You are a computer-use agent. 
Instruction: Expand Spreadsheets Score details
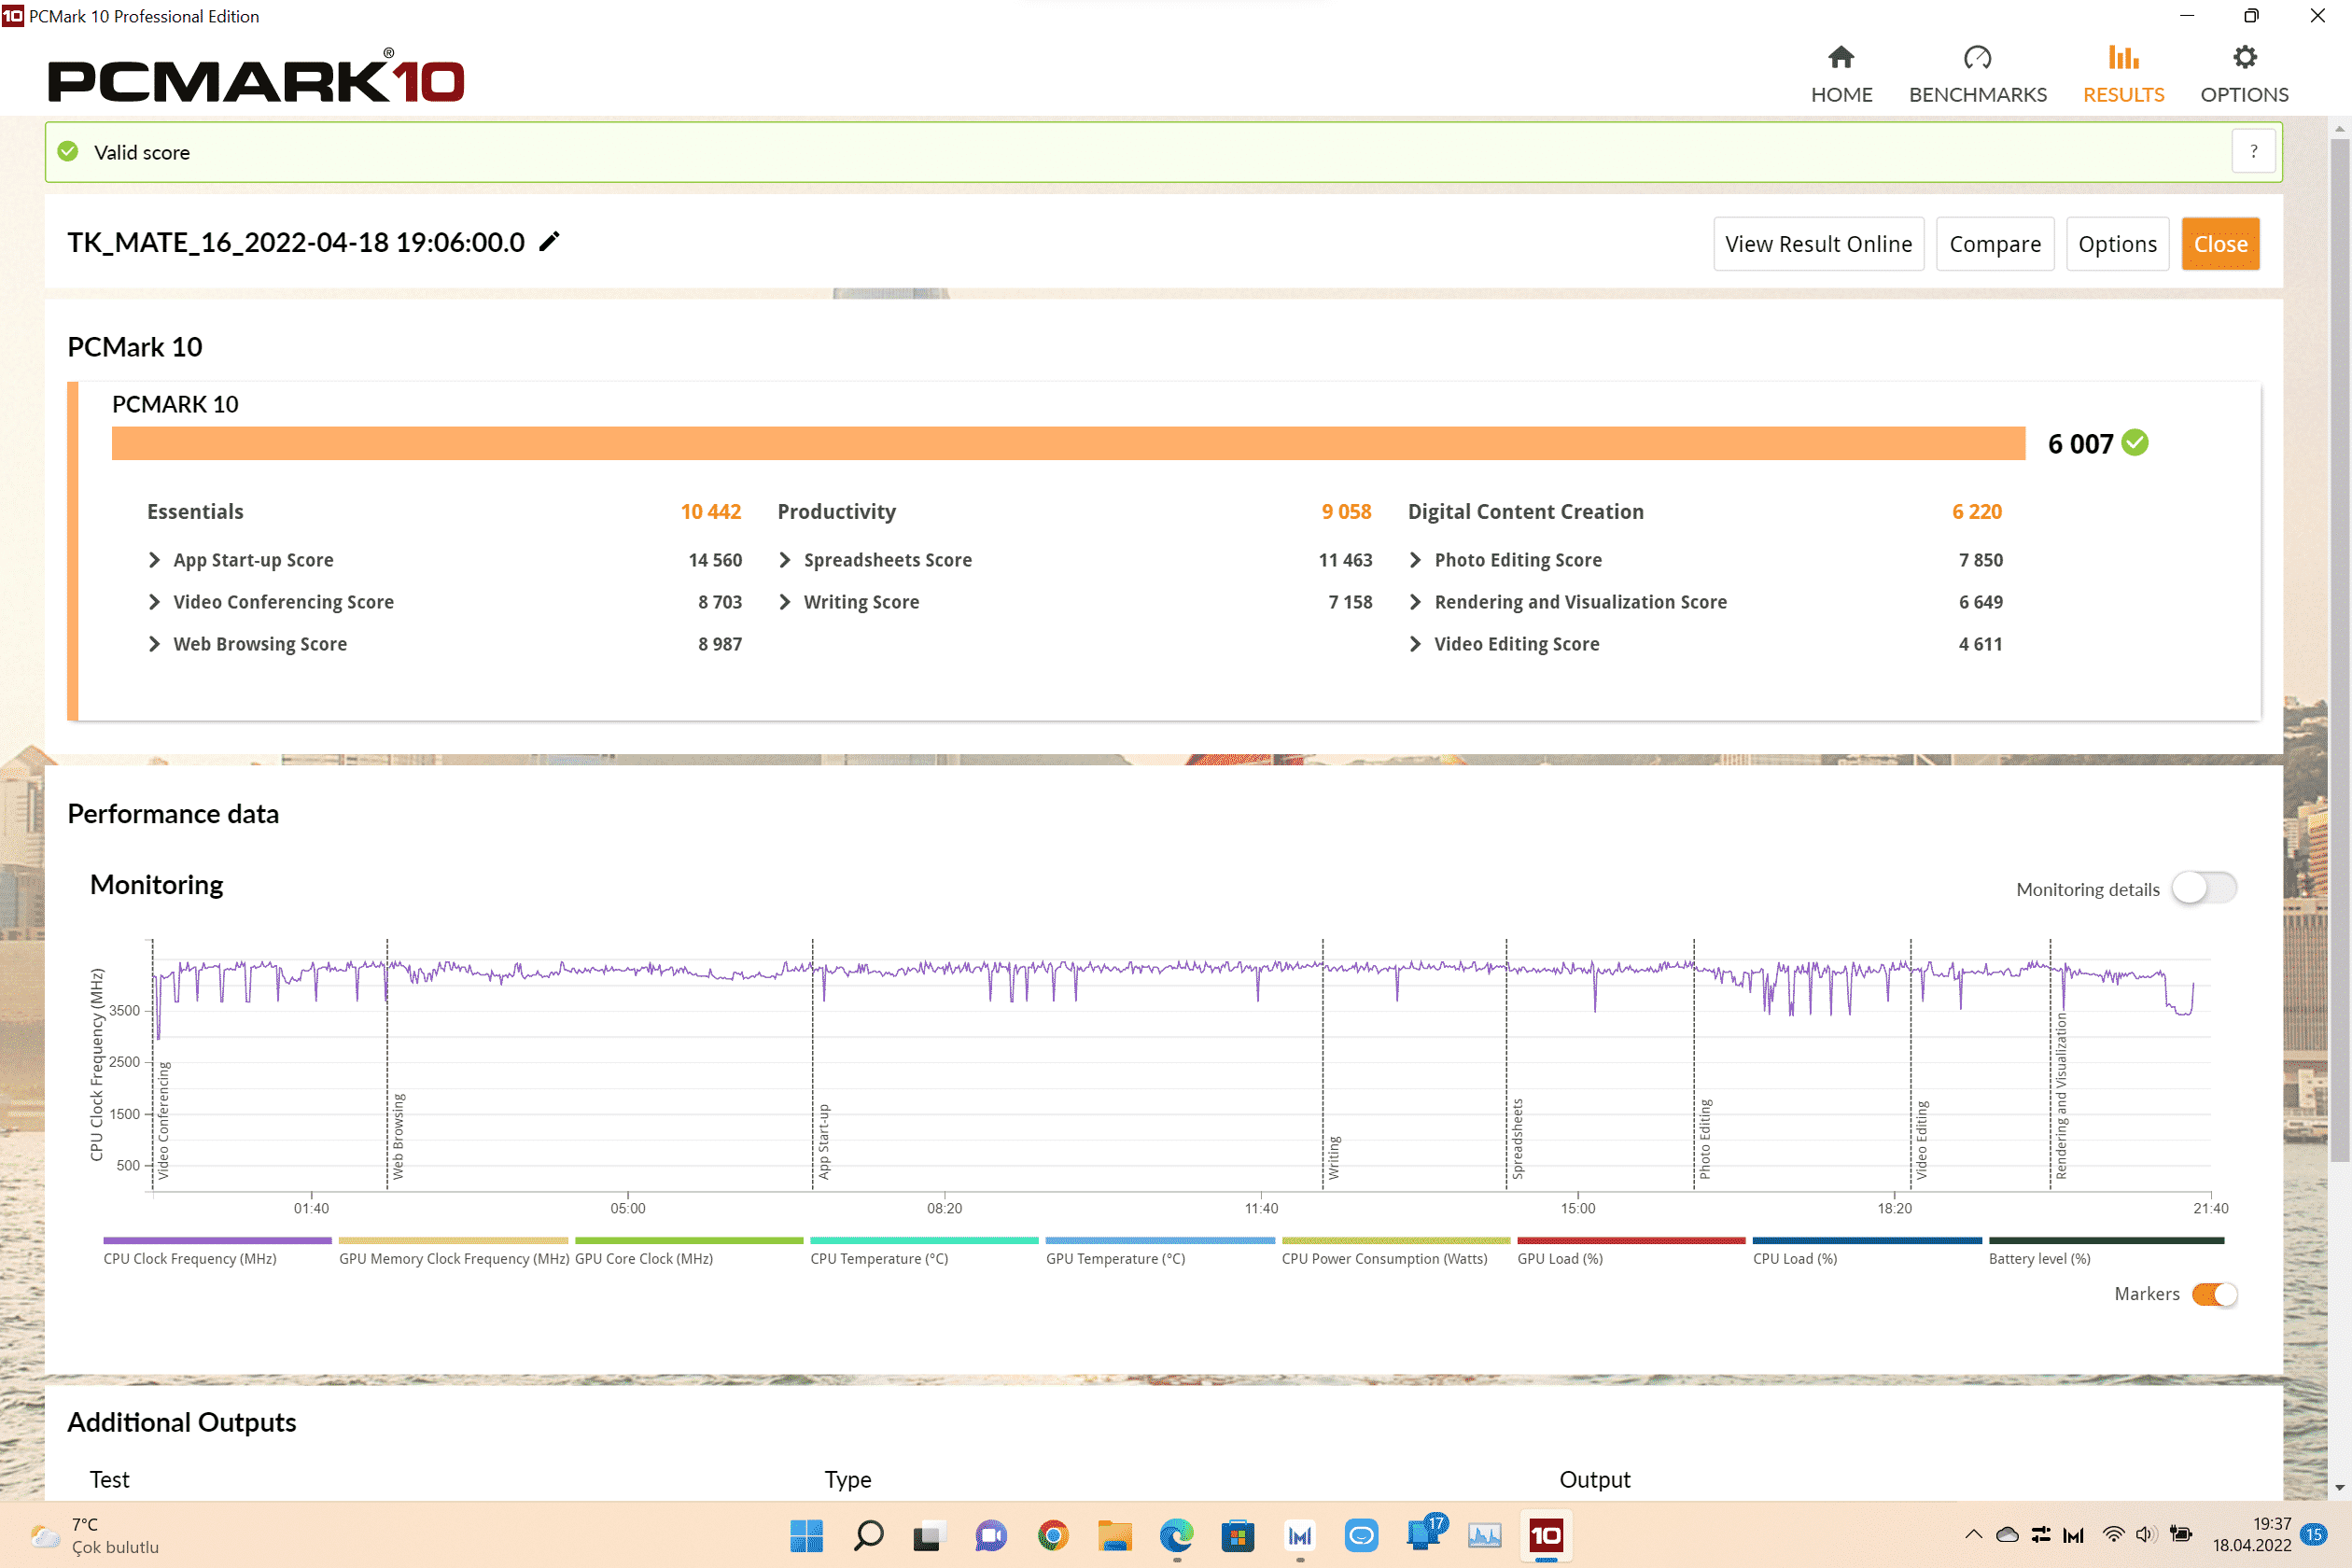tap(785, 560)
